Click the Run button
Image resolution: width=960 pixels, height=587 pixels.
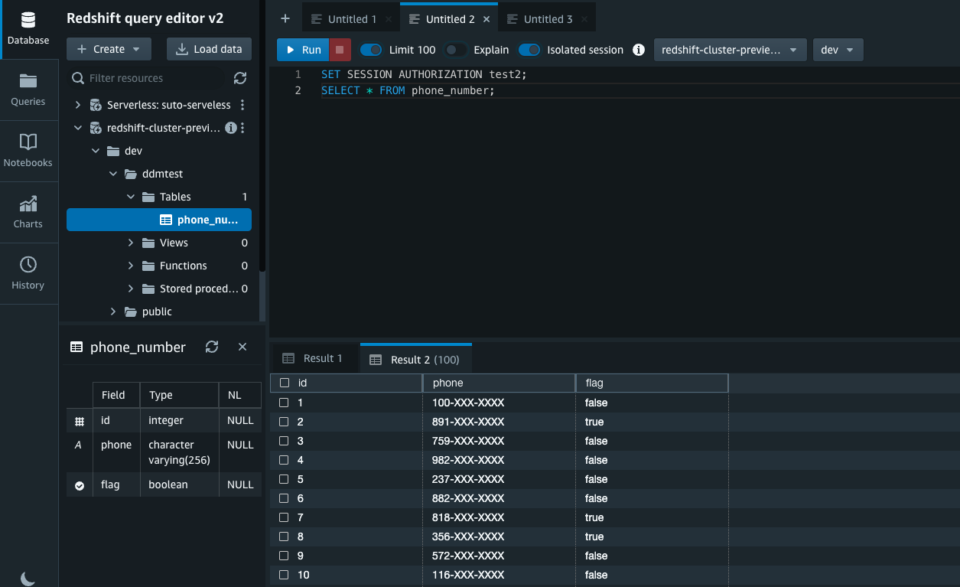[x=301, y=49]
